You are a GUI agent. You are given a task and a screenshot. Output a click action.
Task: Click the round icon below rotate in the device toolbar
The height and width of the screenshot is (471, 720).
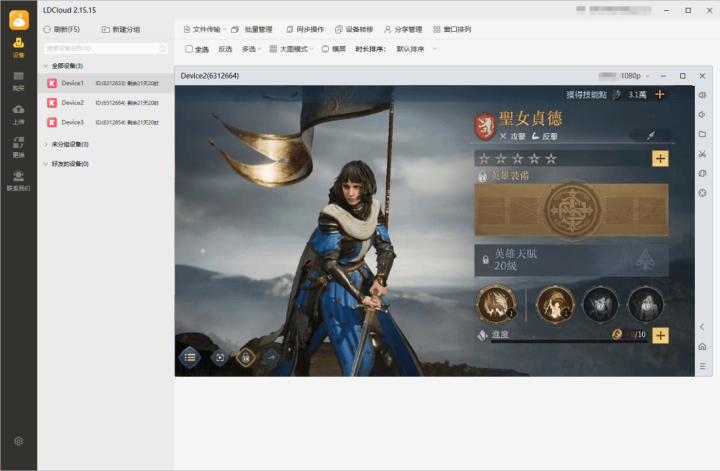click(x=703, y=193)
